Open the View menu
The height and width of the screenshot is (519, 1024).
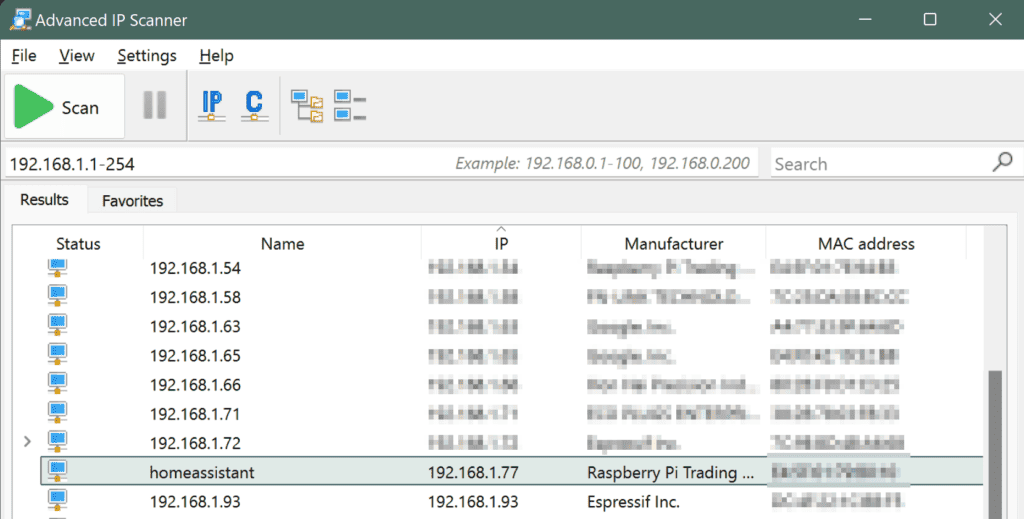(x=76, y=56)
